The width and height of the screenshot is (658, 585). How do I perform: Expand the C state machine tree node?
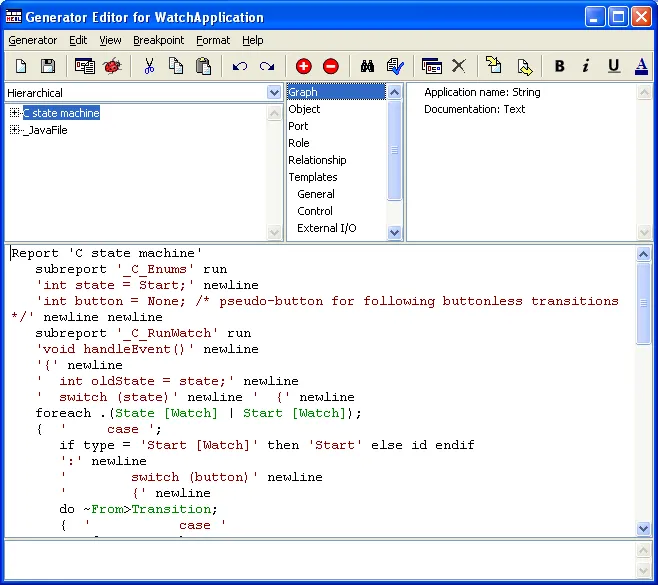14,113
